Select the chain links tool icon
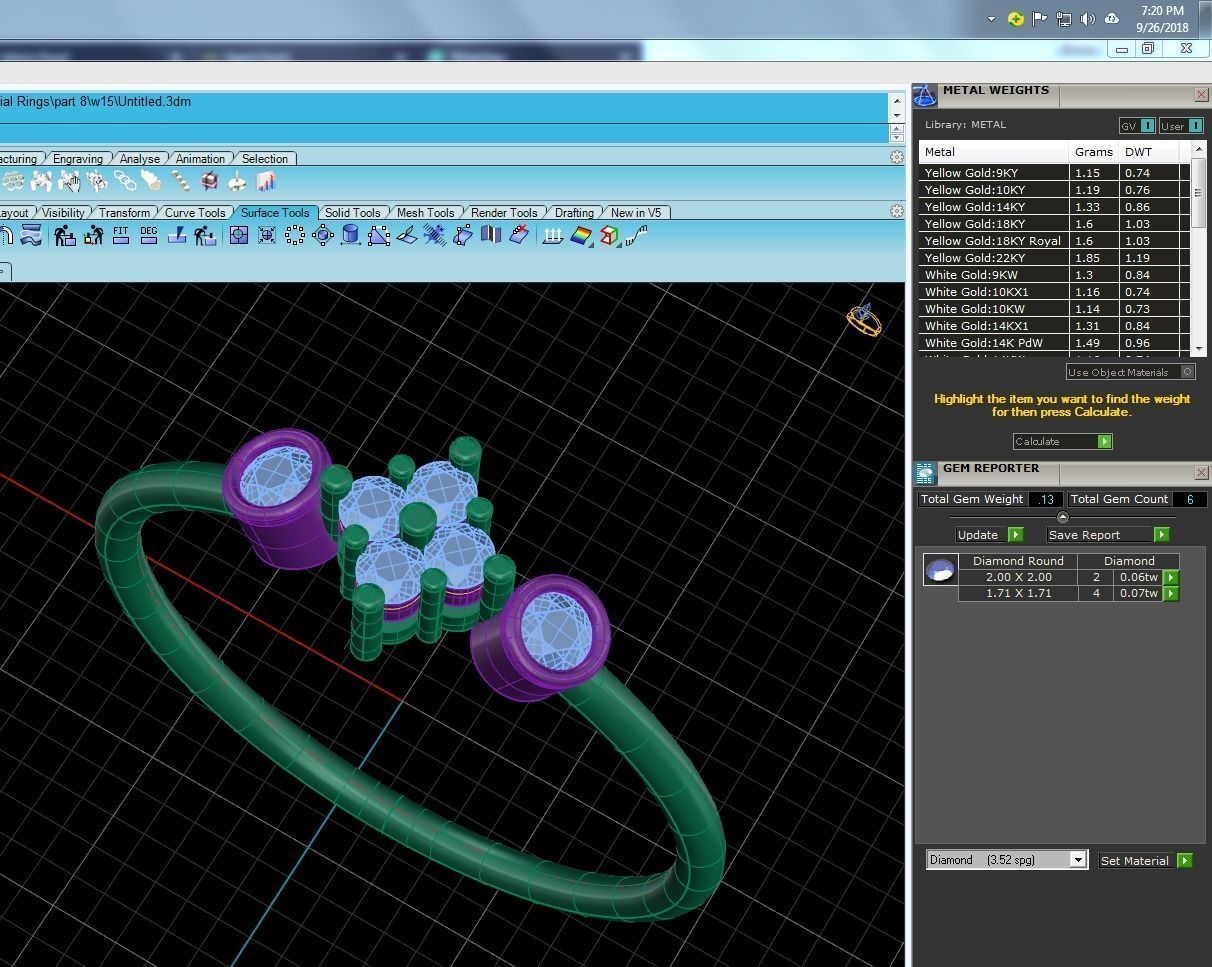 [x=125, y=181]
